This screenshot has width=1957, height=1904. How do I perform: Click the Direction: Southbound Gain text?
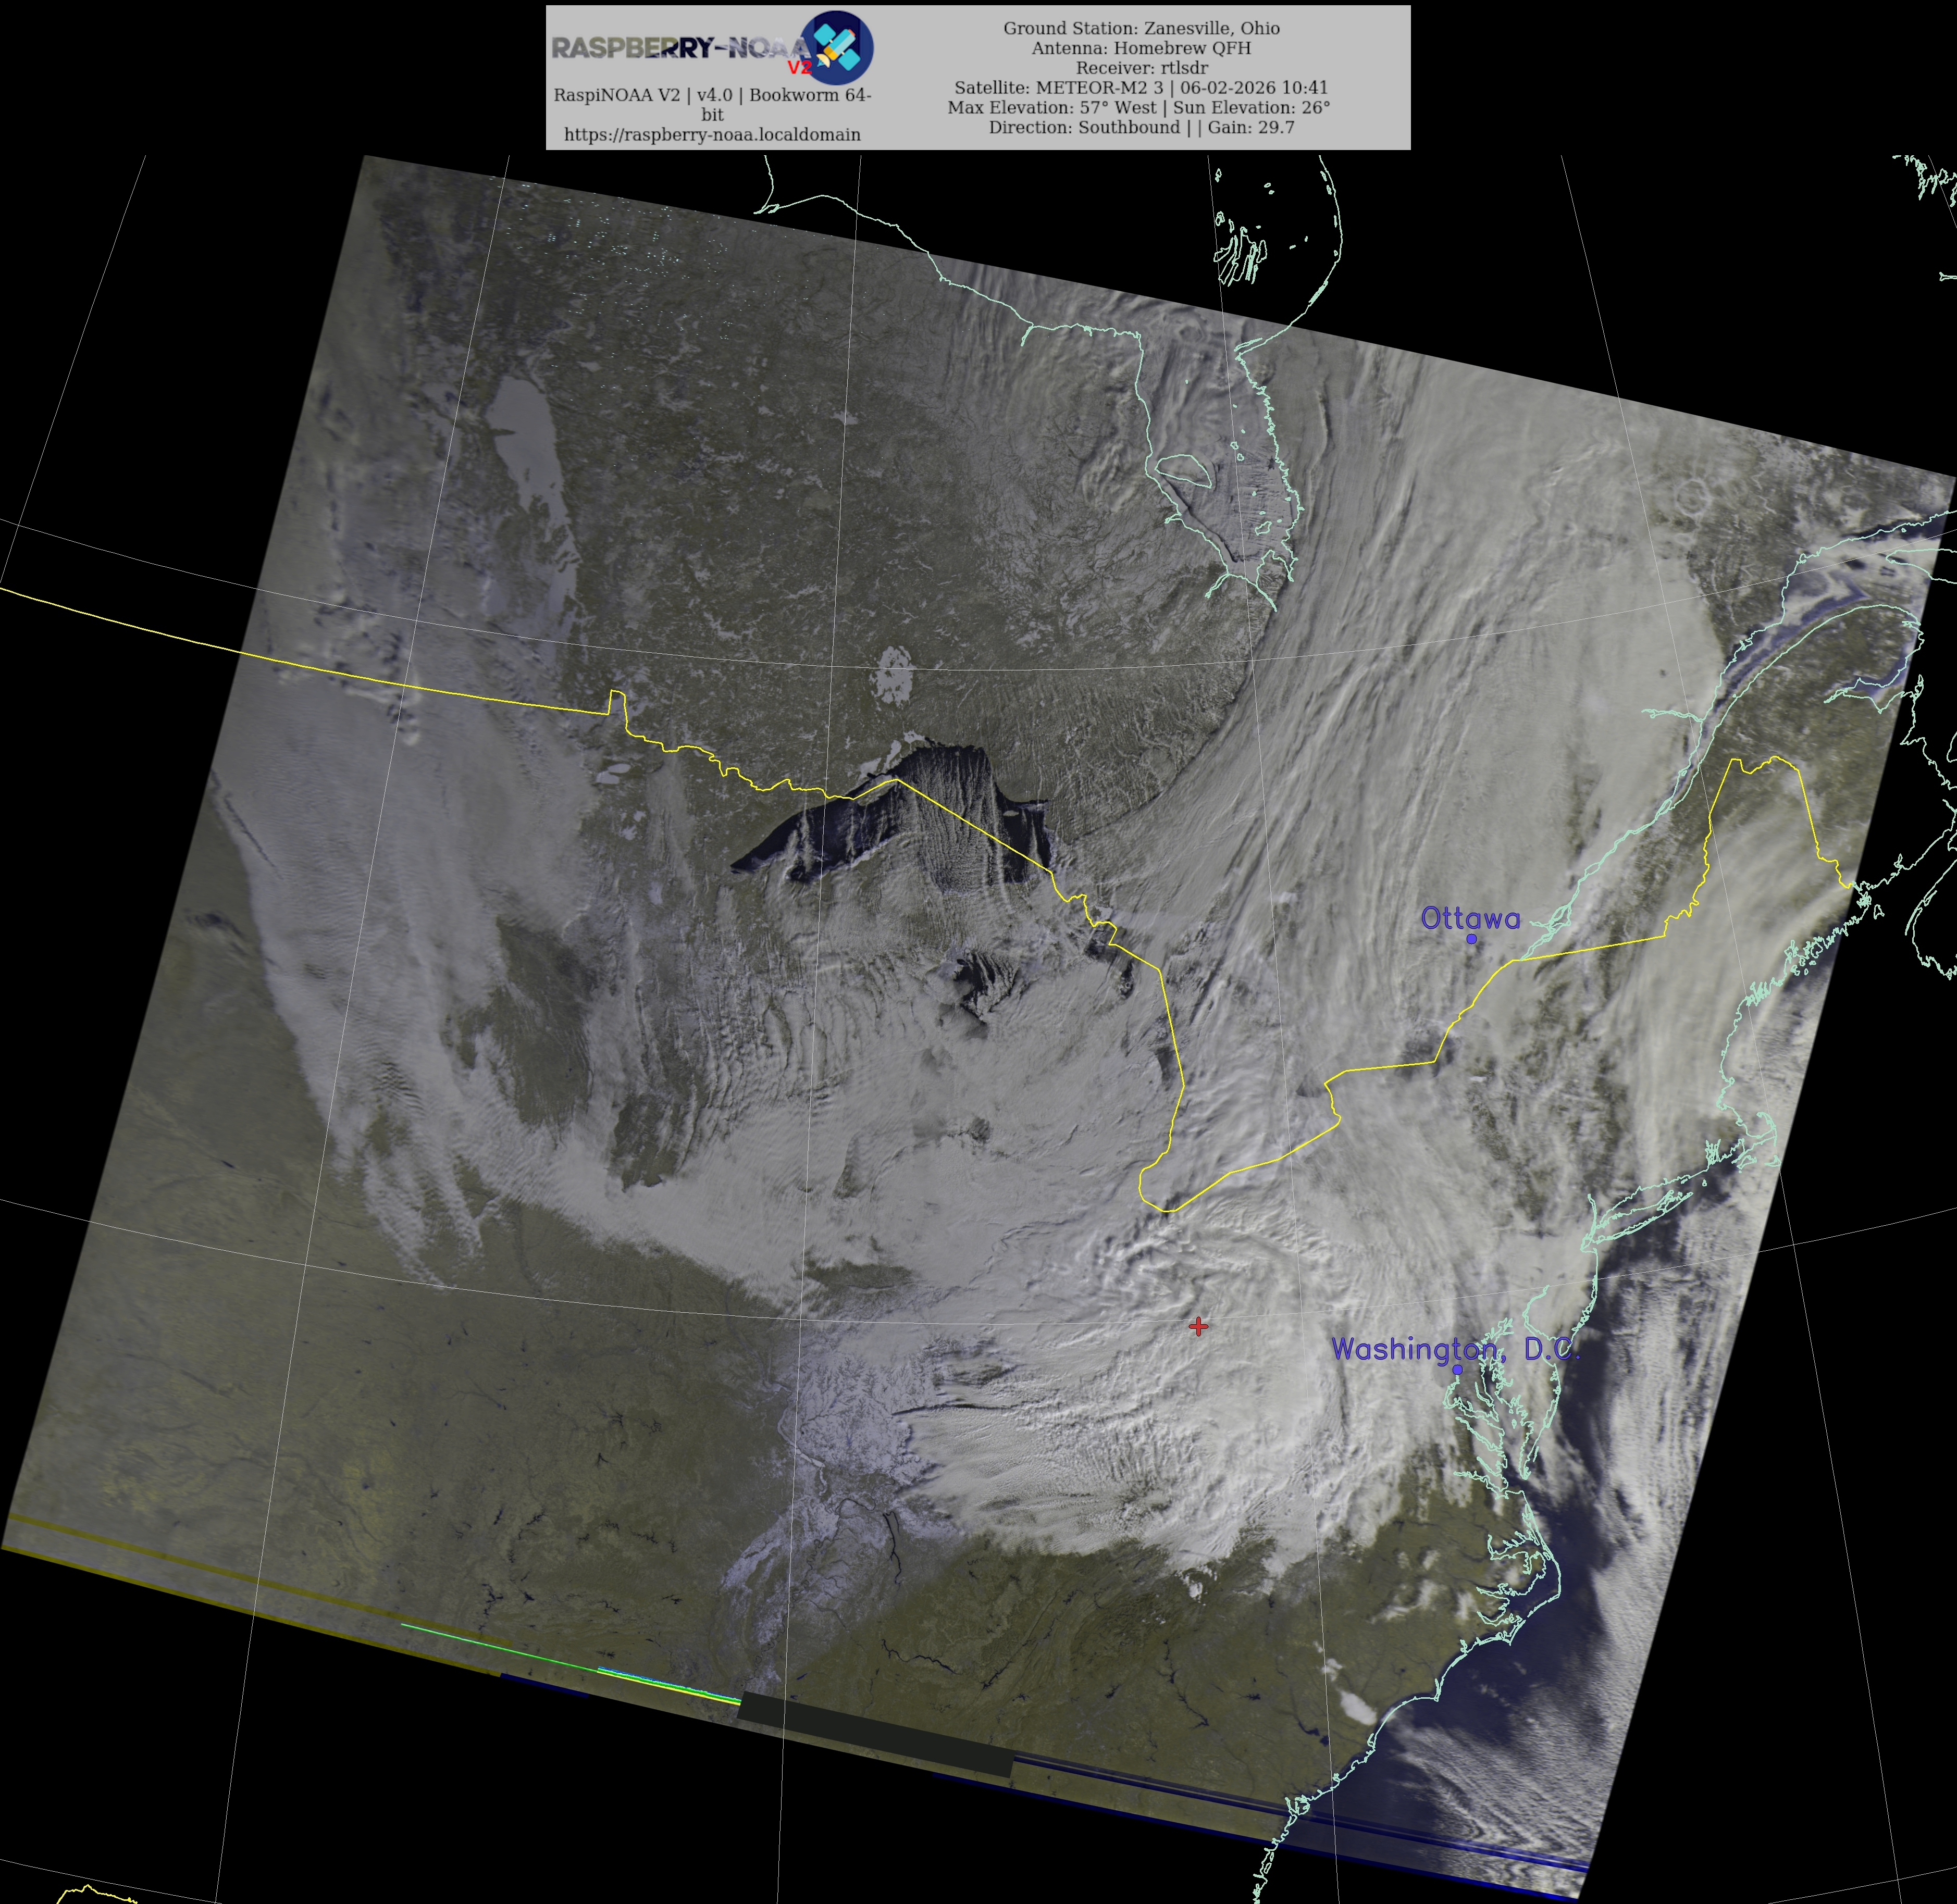pos(1141,127)
